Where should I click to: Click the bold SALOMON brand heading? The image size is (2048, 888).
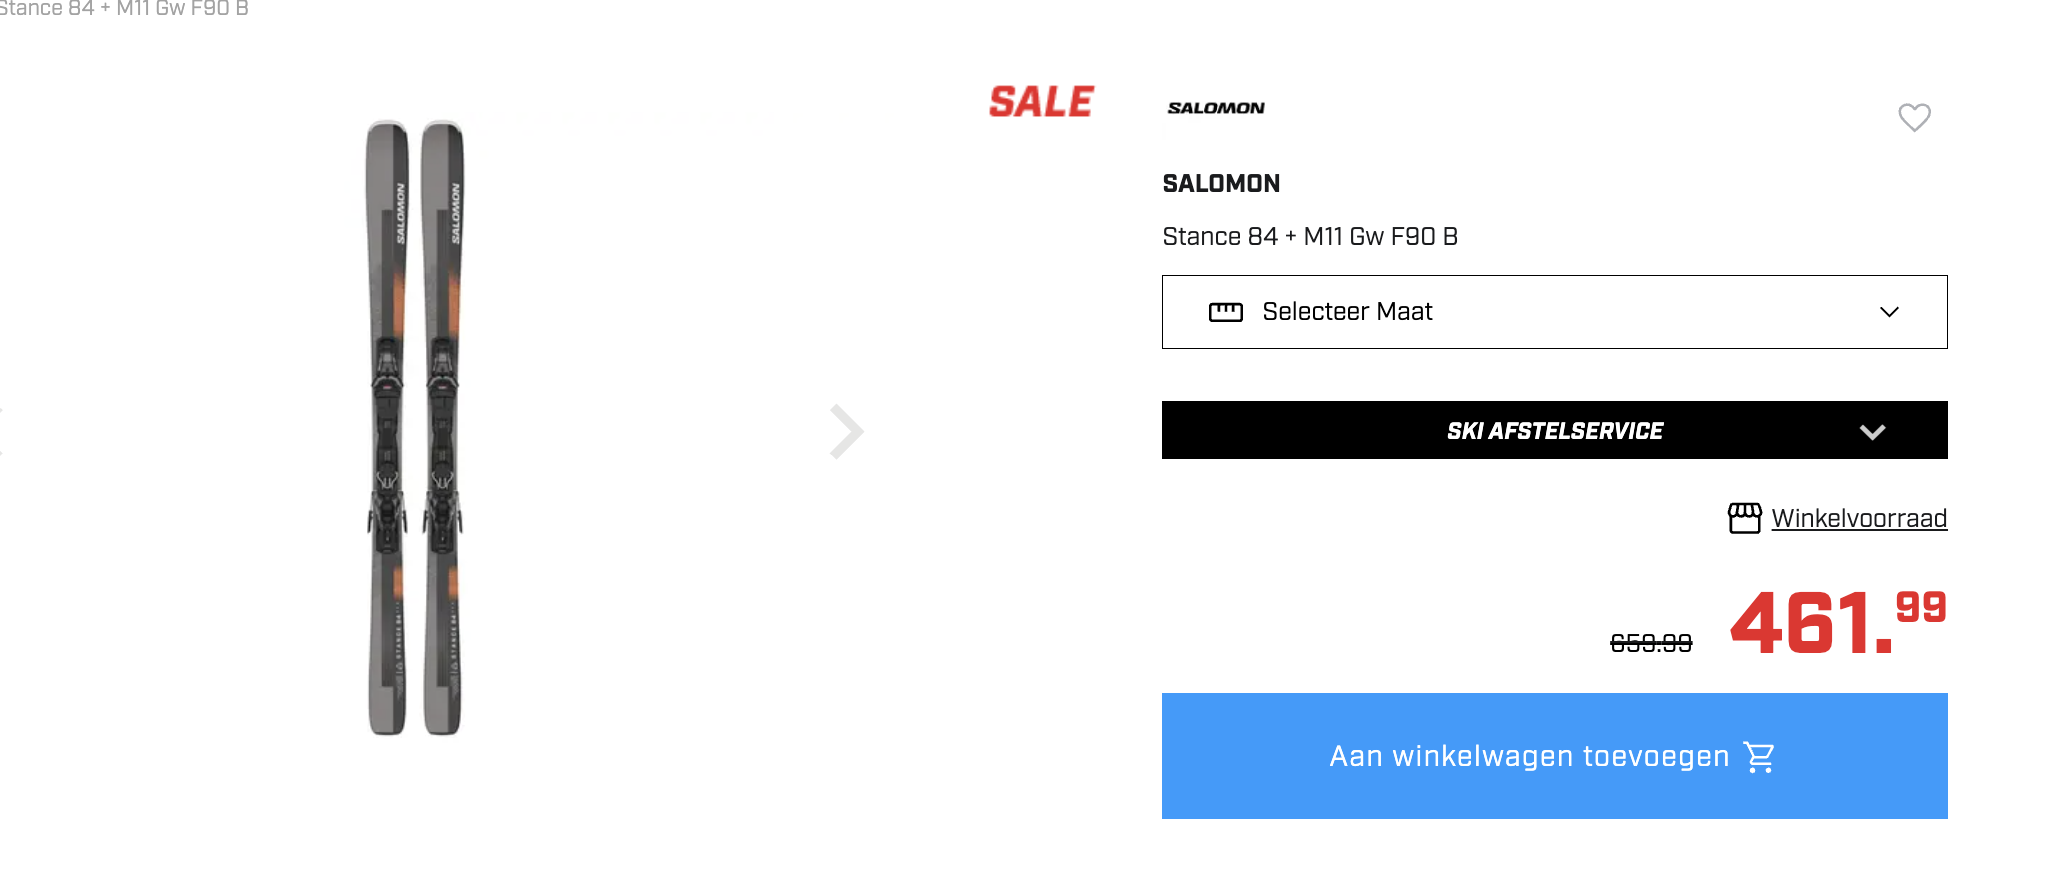coord(1221,184)
